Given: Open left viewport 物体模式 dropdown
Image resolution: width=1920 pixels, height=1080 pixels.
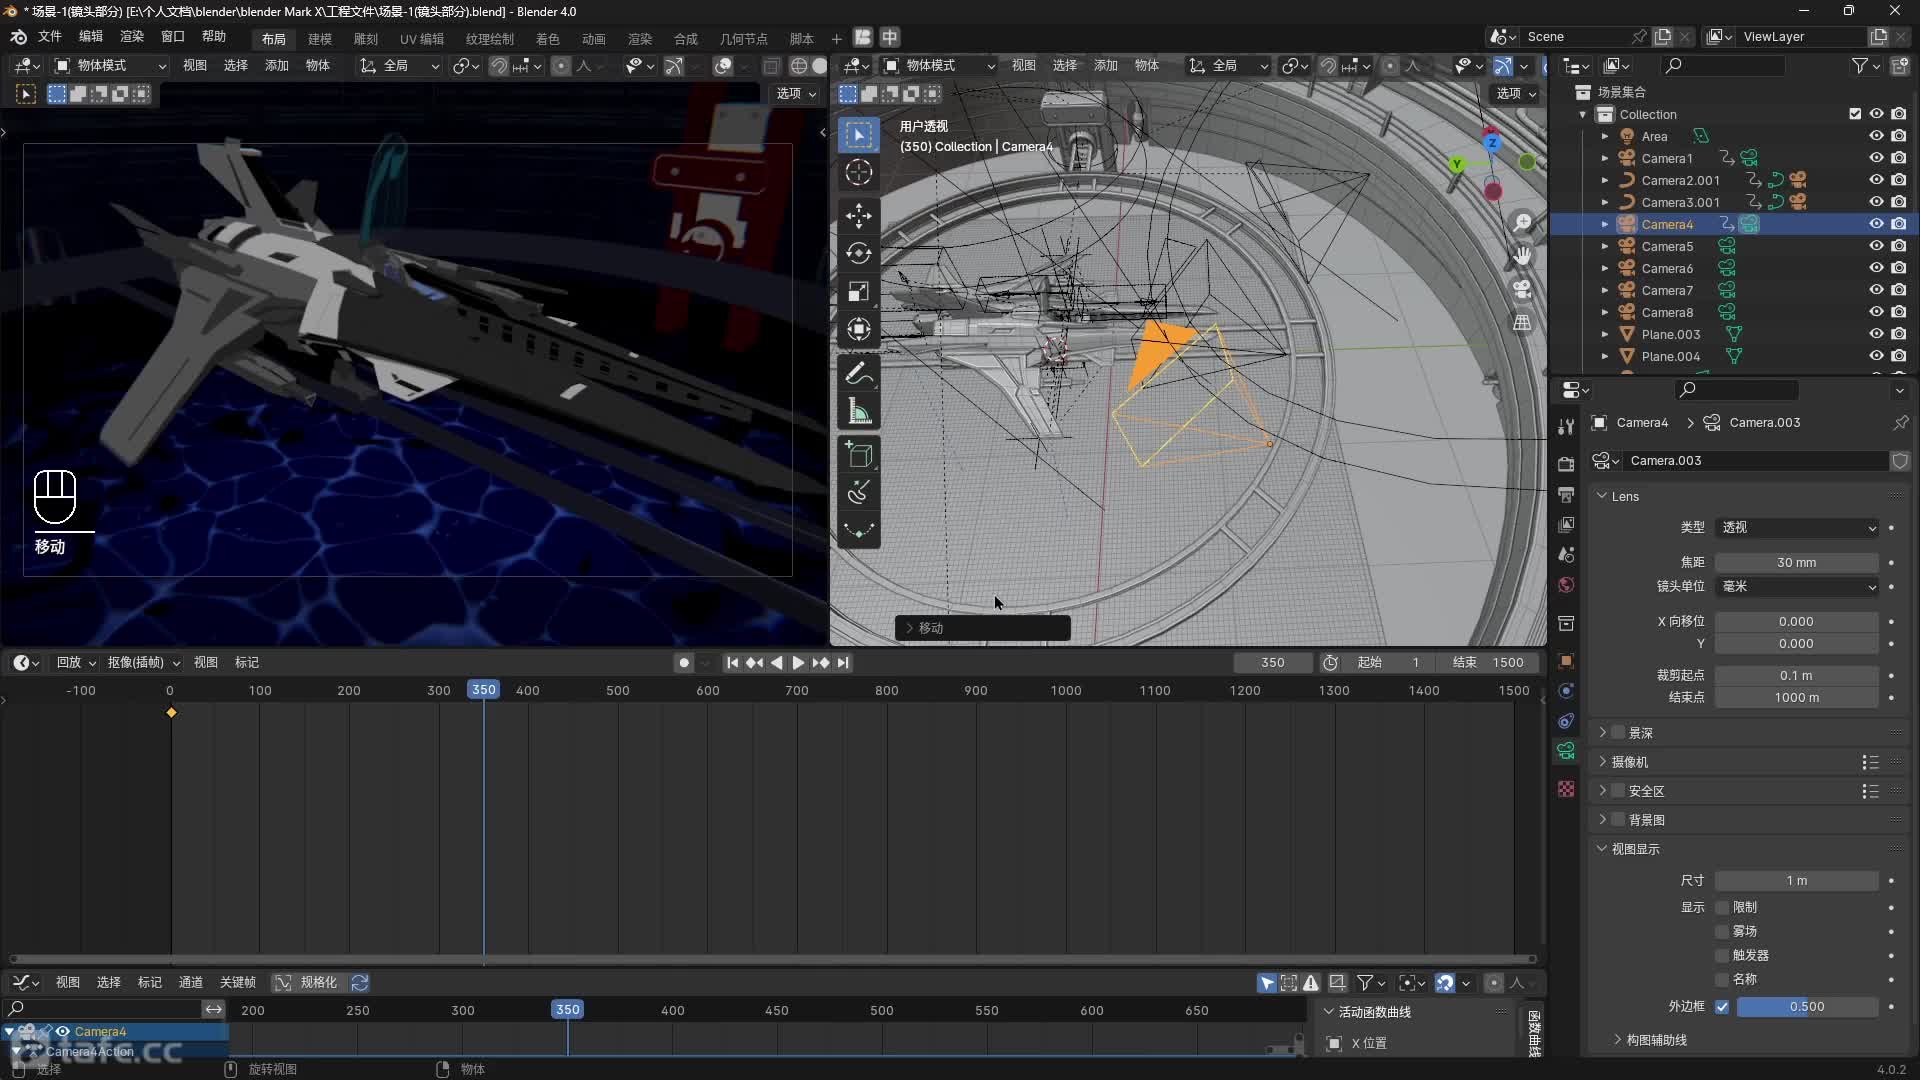Looking at the screenshot, I should [x=109, y=66].
